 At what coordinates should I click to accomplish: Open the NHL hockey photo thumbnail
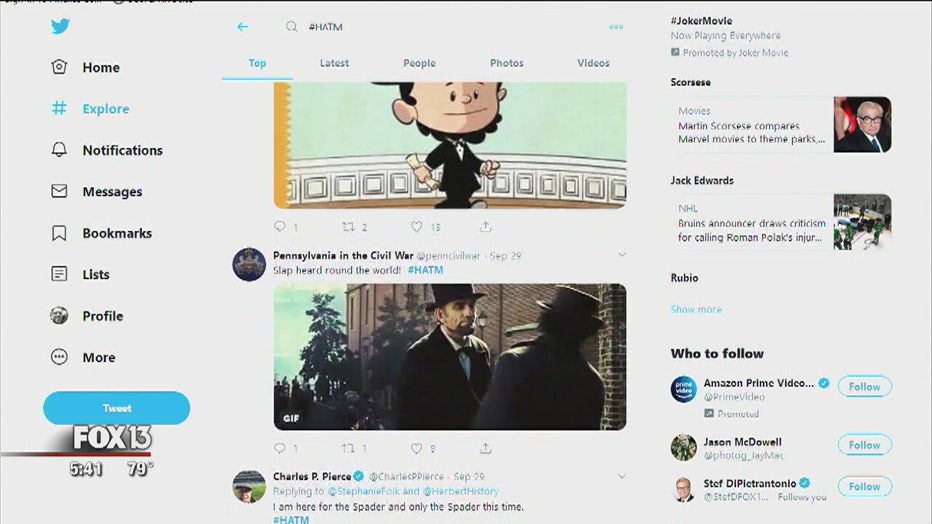tap(862, 222)
